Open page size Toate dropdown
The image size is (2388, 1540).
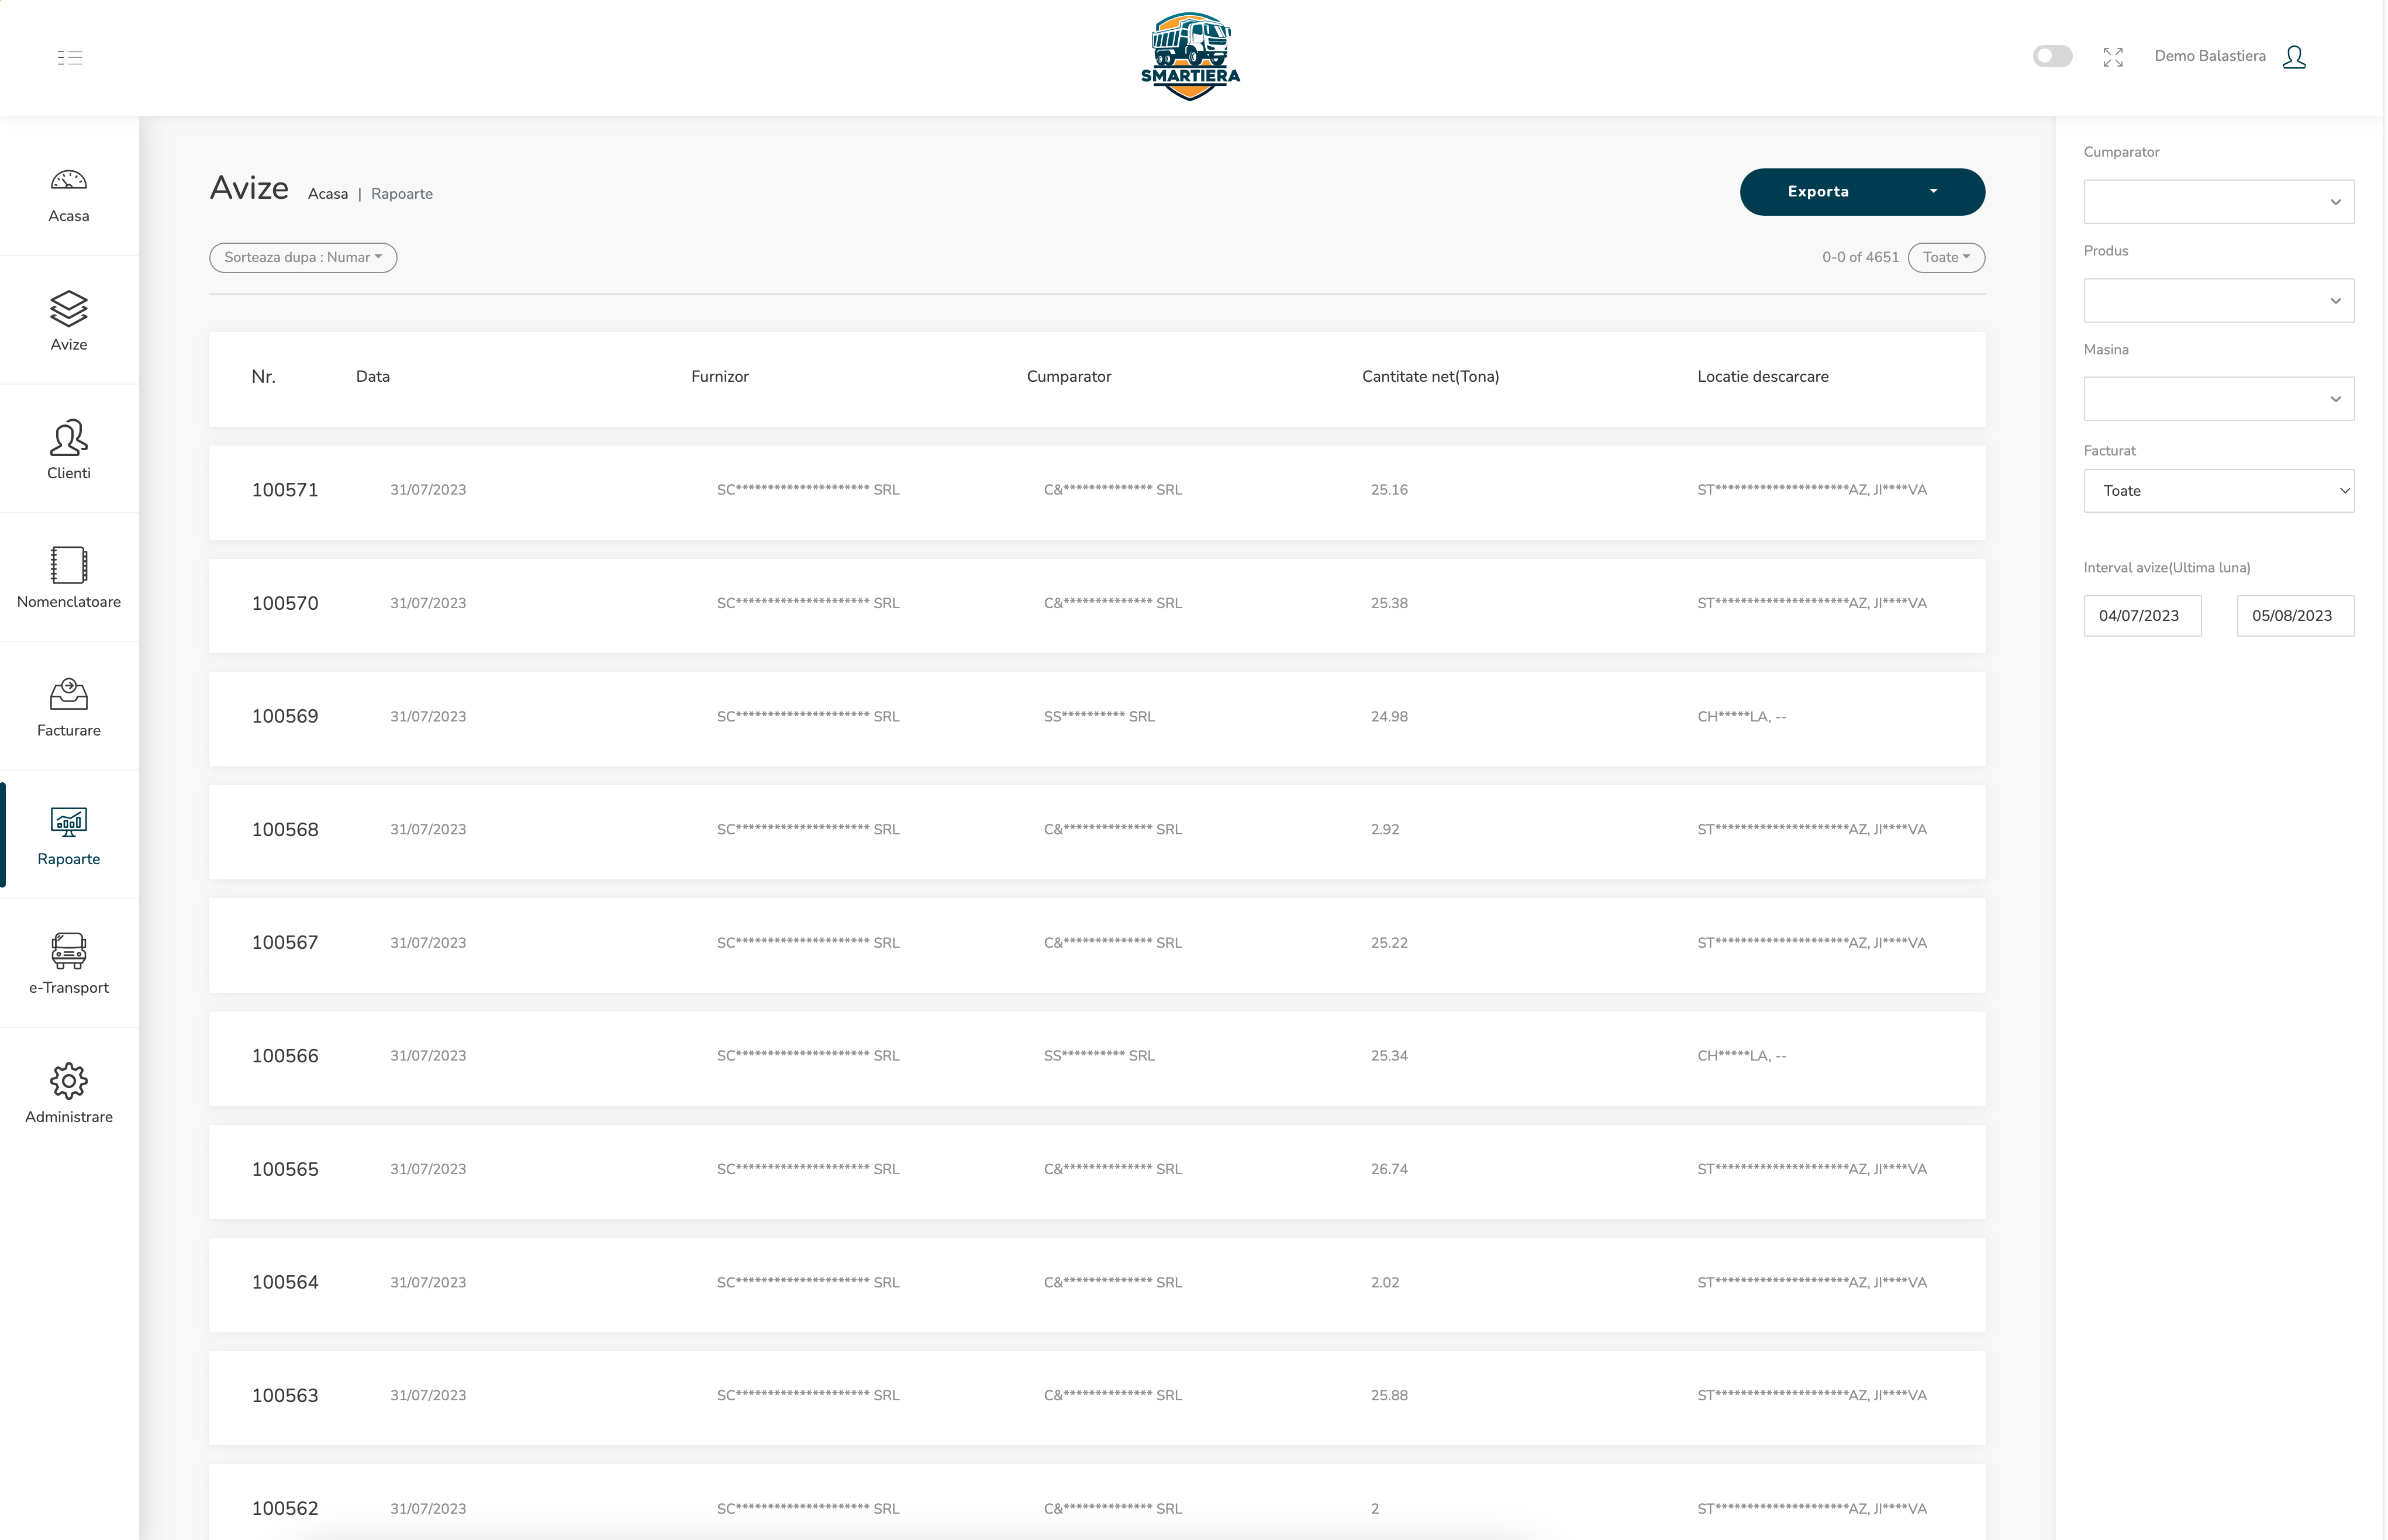1945,258
